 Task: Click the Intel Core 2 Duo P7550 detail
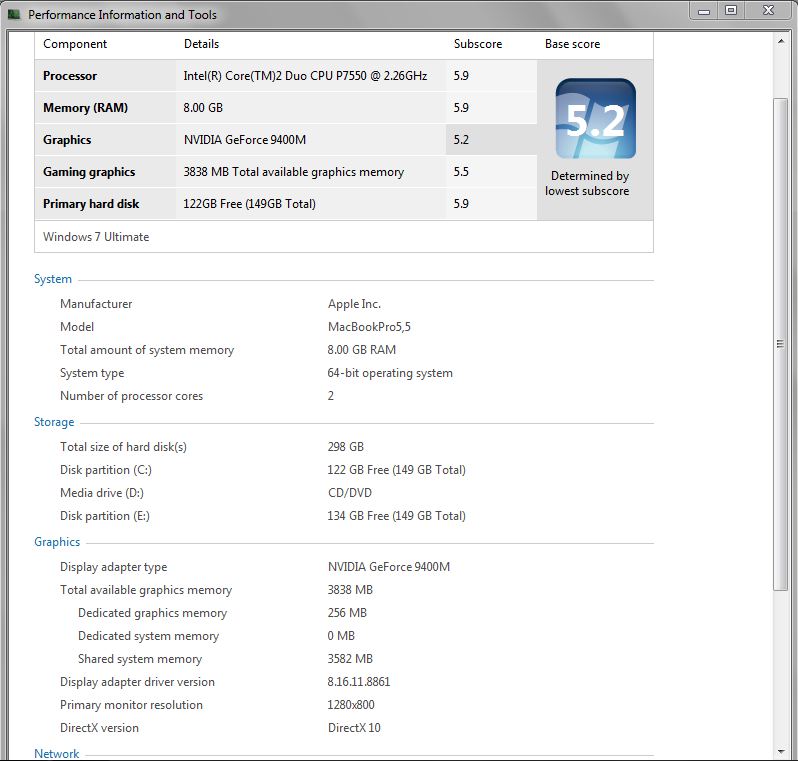(305, 76)
